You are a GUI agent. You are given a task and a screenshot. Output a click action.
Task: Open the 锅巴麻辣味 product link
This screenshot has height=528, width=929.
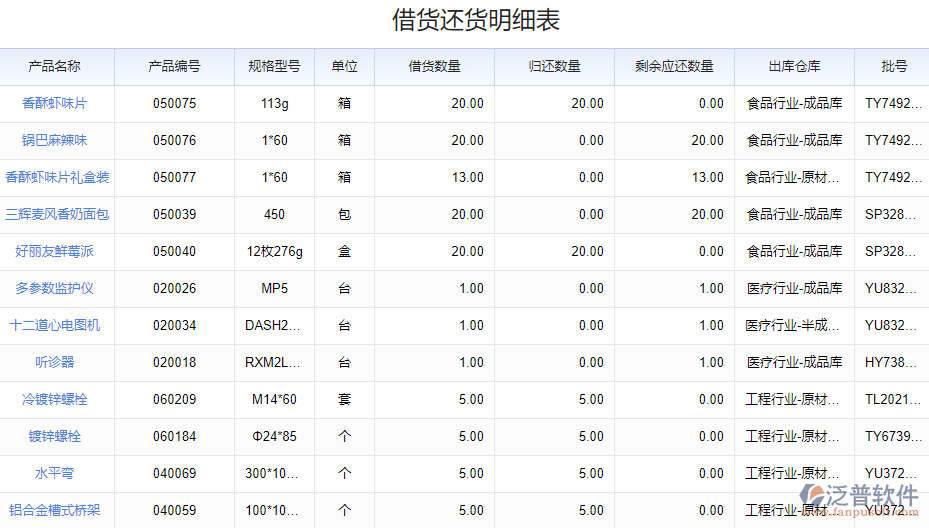(55, 140)
